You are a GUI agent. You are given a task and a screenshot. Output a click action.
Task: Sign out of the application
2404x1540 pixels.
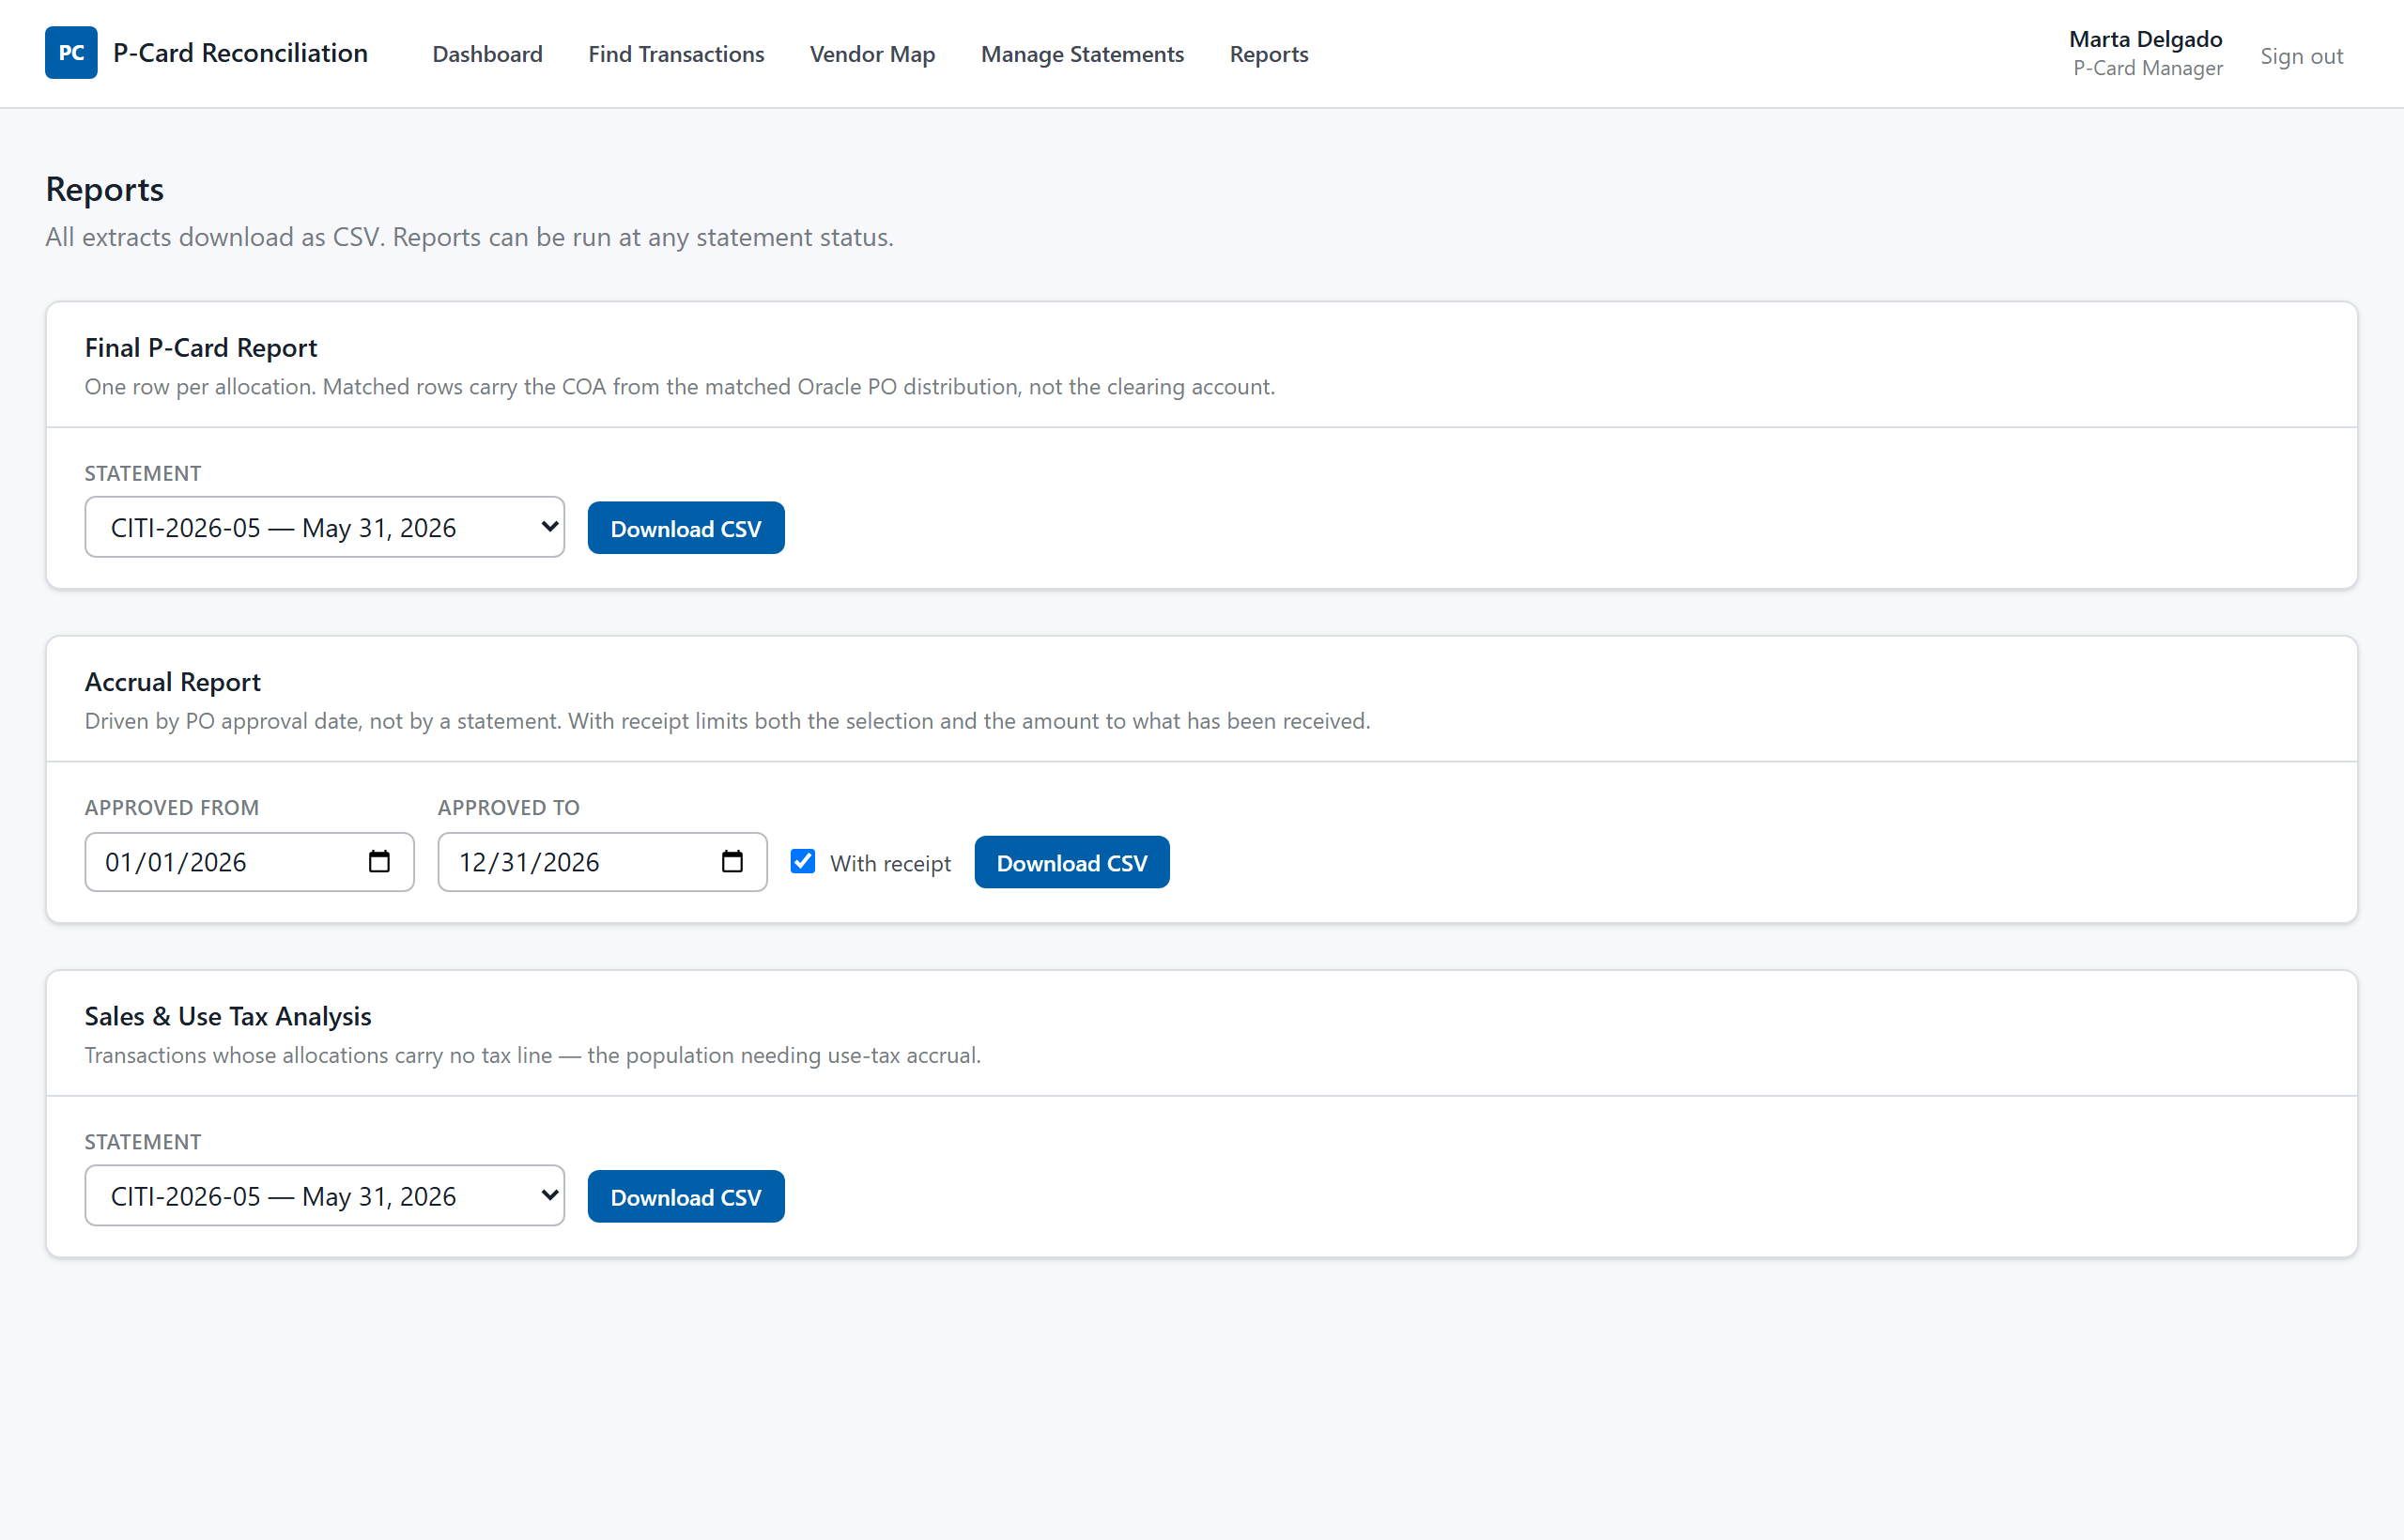[x=2301, y=56]
